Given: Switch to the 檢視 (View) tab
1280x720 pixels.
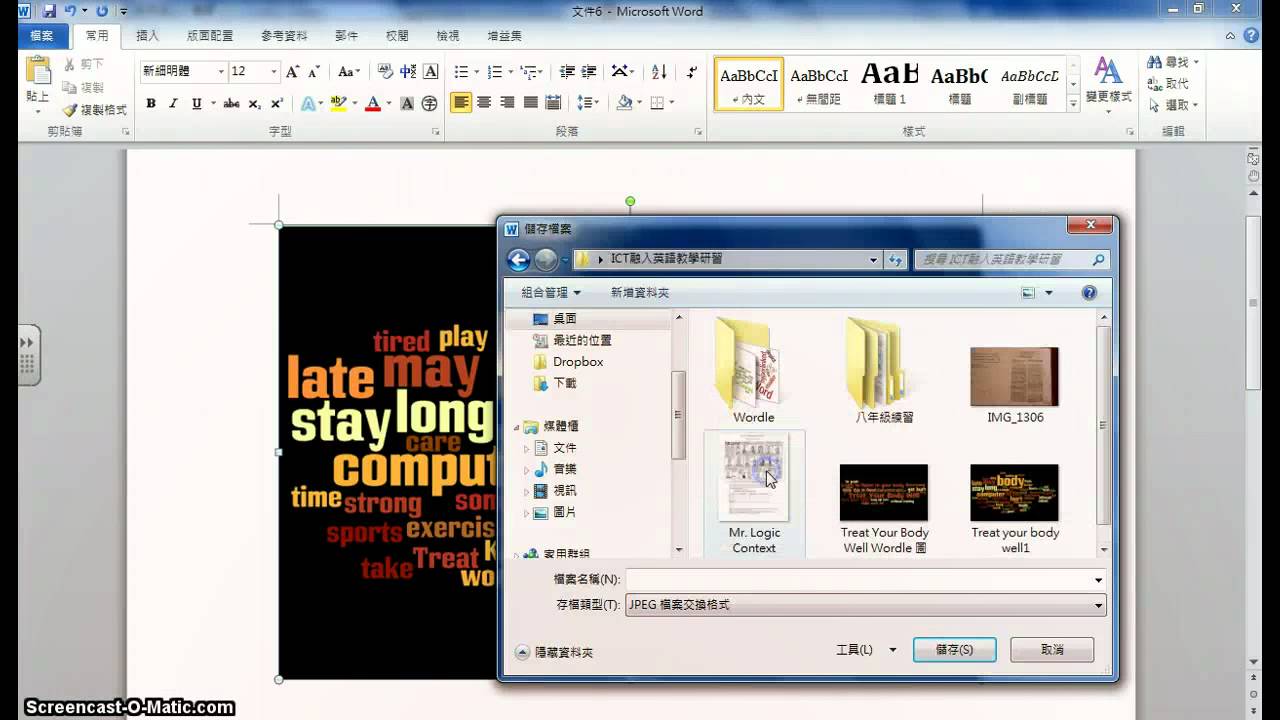Looking at the screenshot, I should click(x=447, y=36).
